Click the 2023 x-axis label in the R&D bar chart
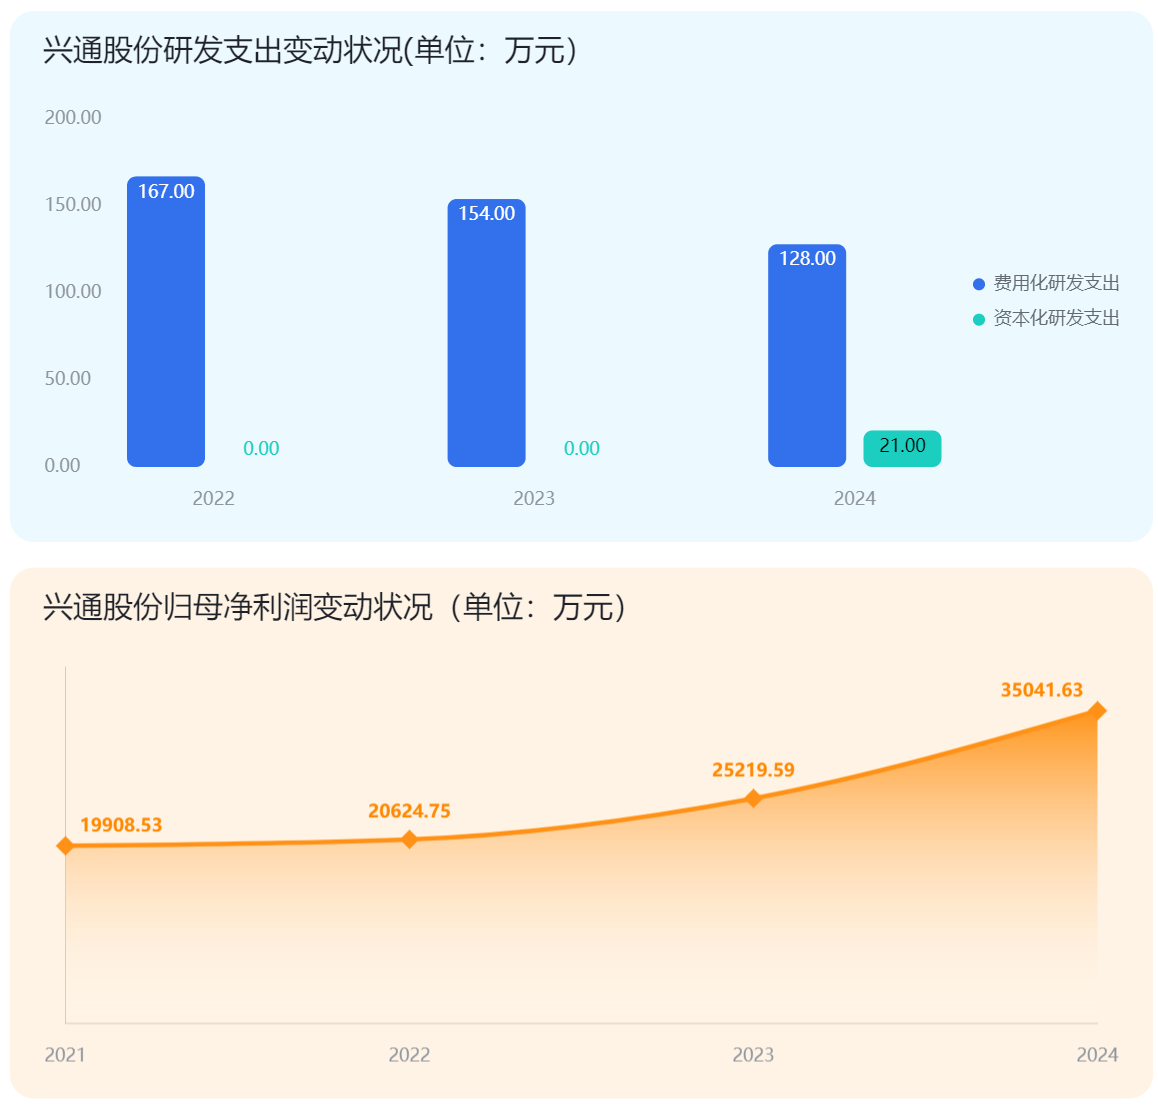The width and height of the screenshot is (1158, 1109). point(534,498)
